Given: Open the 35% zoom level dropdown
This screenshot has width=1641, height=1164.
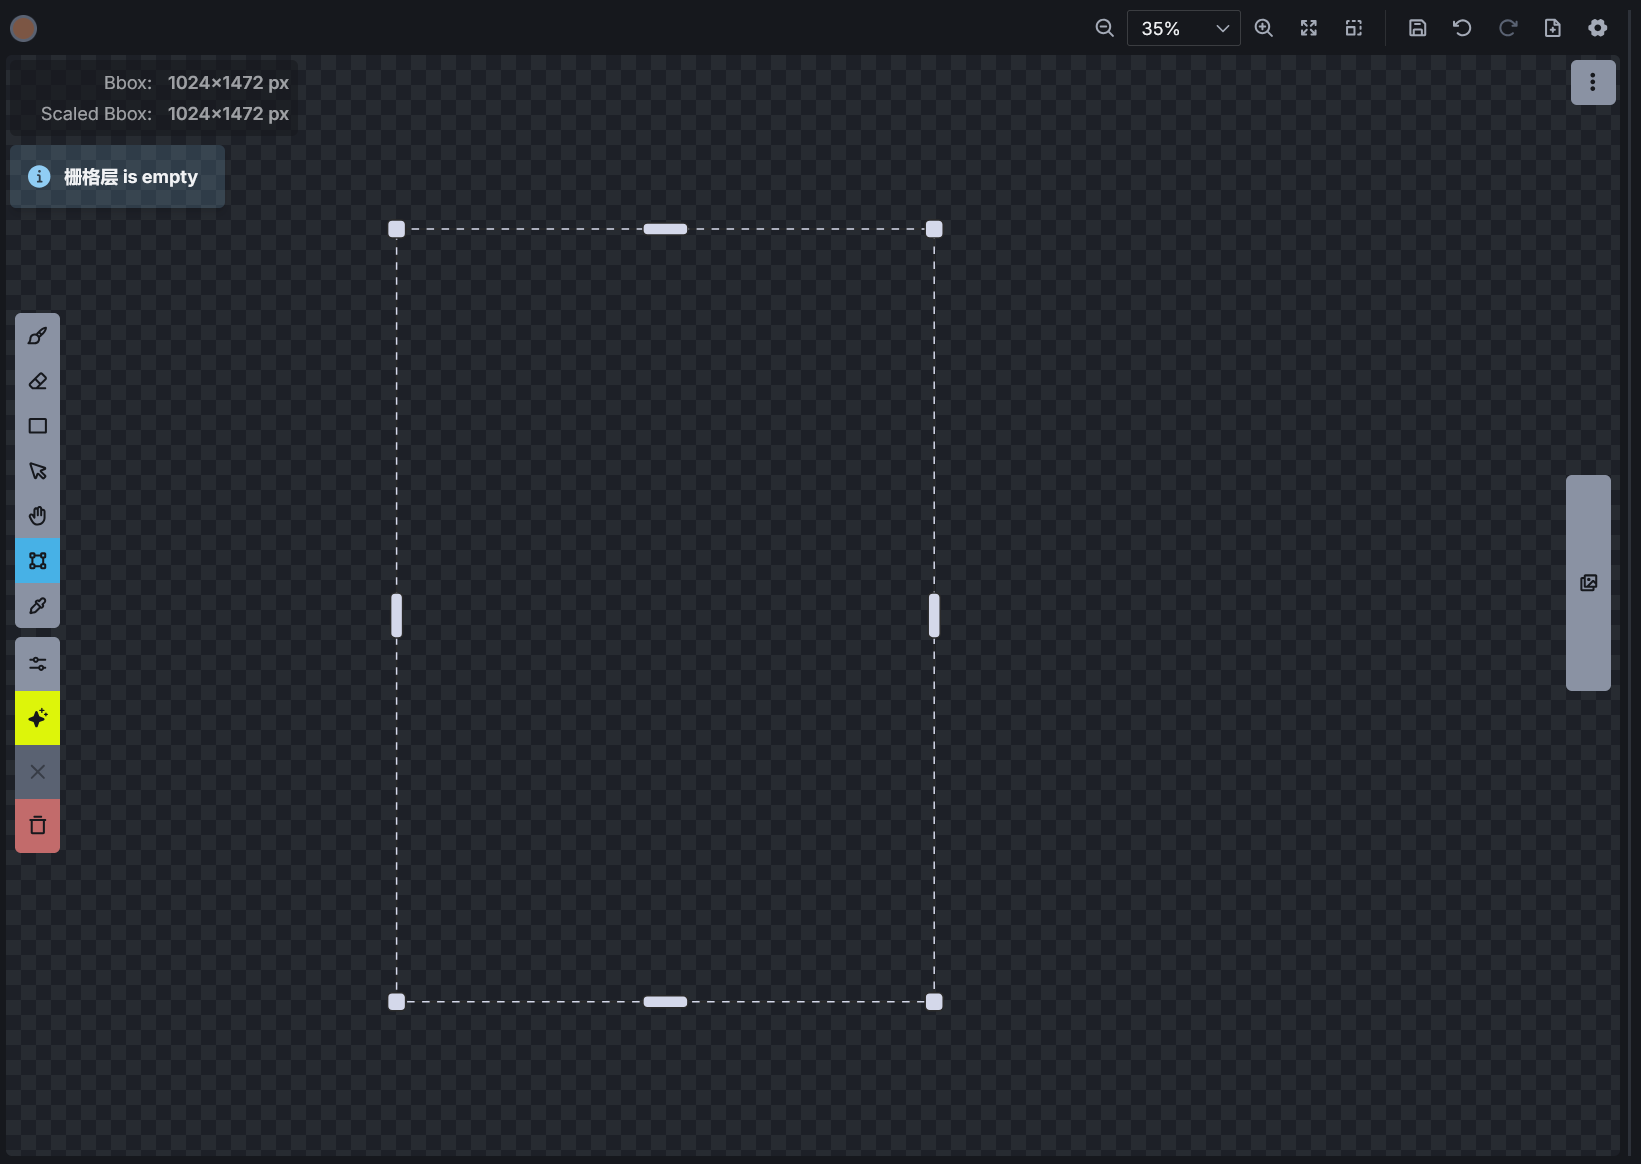Looking at the screenshot, I should [x=1183, y=28].
